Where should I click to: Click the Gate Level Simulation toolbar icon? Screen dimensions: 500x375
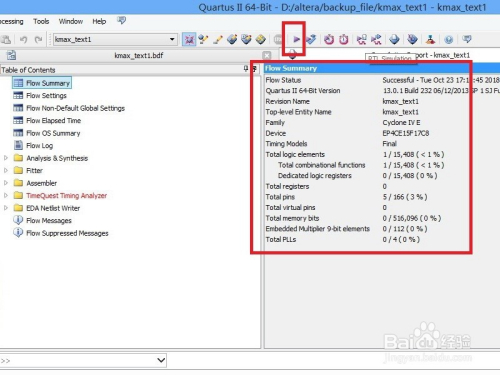coord(376,39)
